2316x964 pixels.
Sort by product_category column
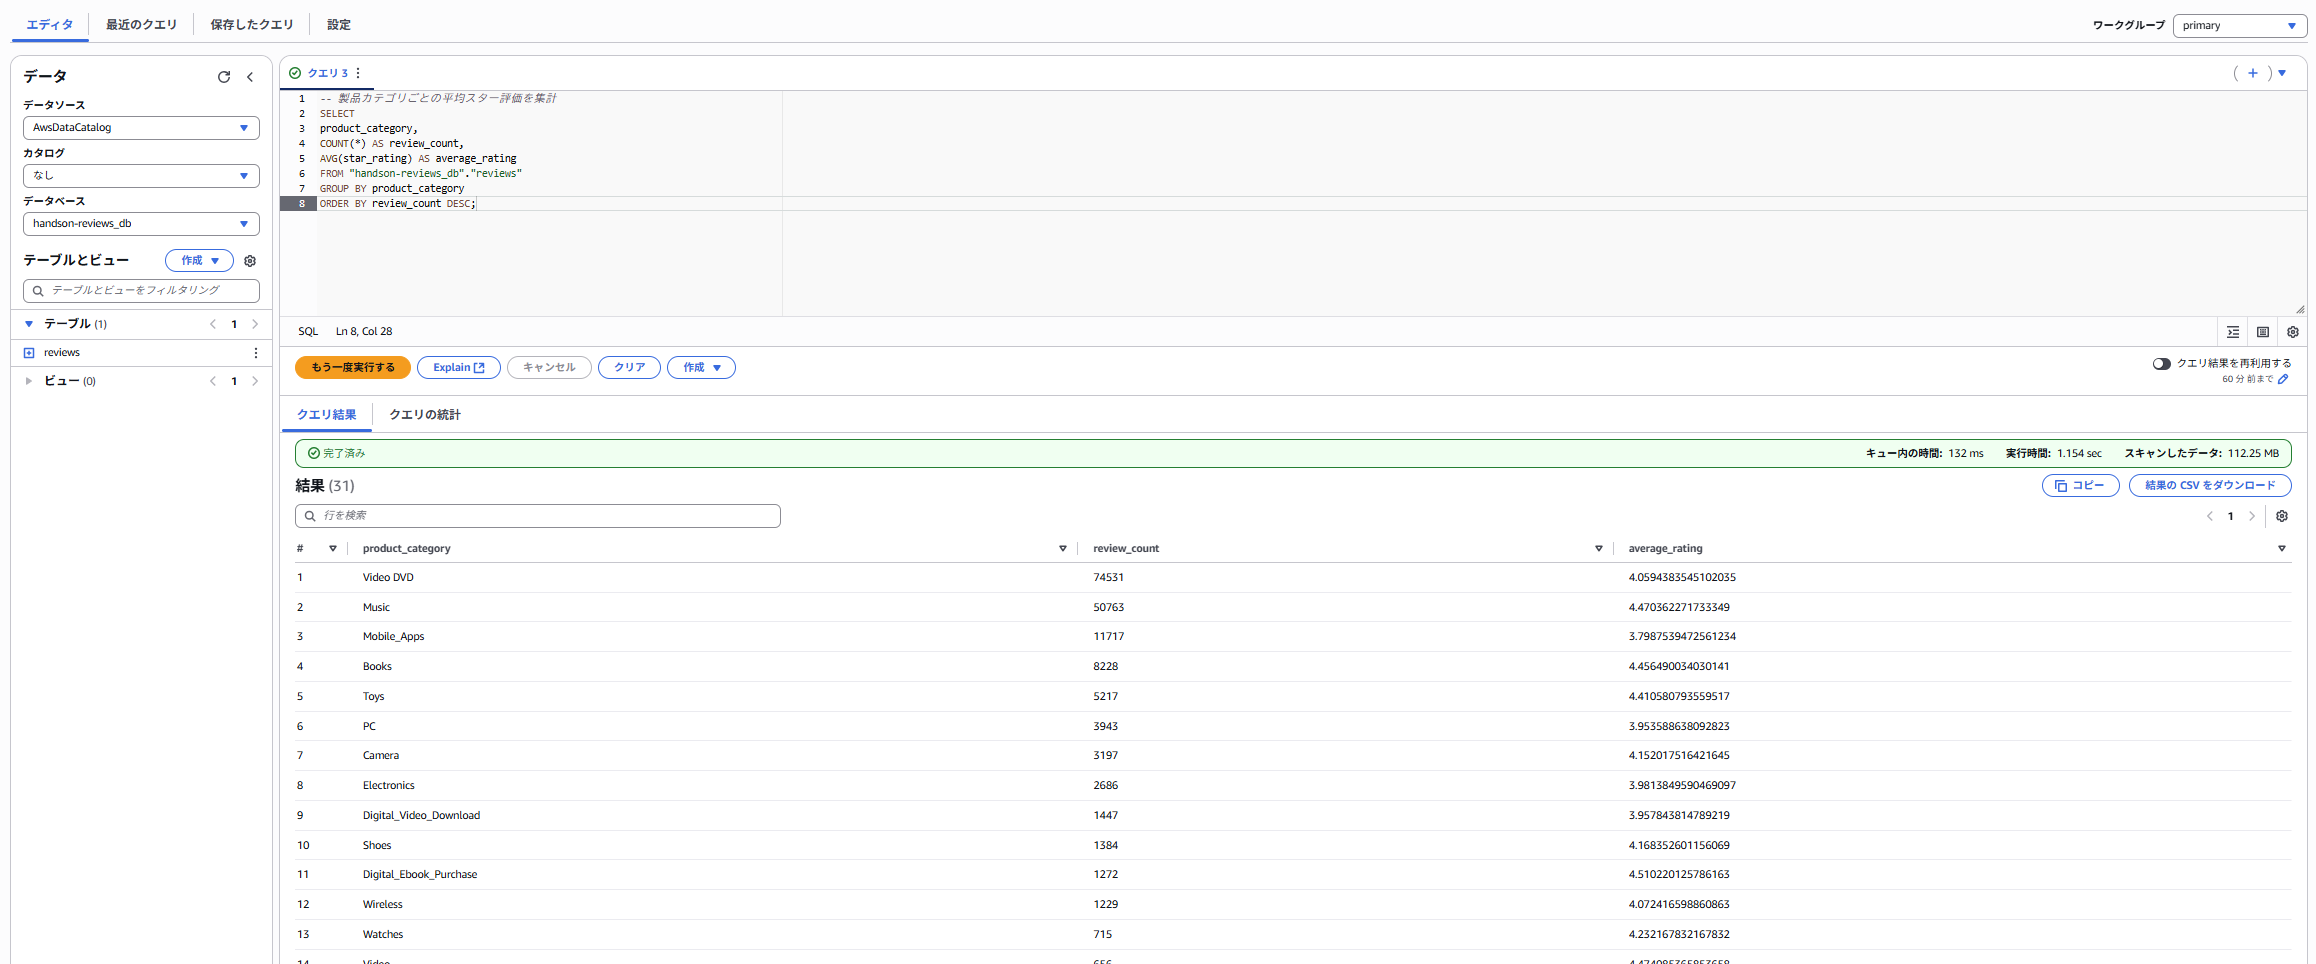coord(1063,549)
